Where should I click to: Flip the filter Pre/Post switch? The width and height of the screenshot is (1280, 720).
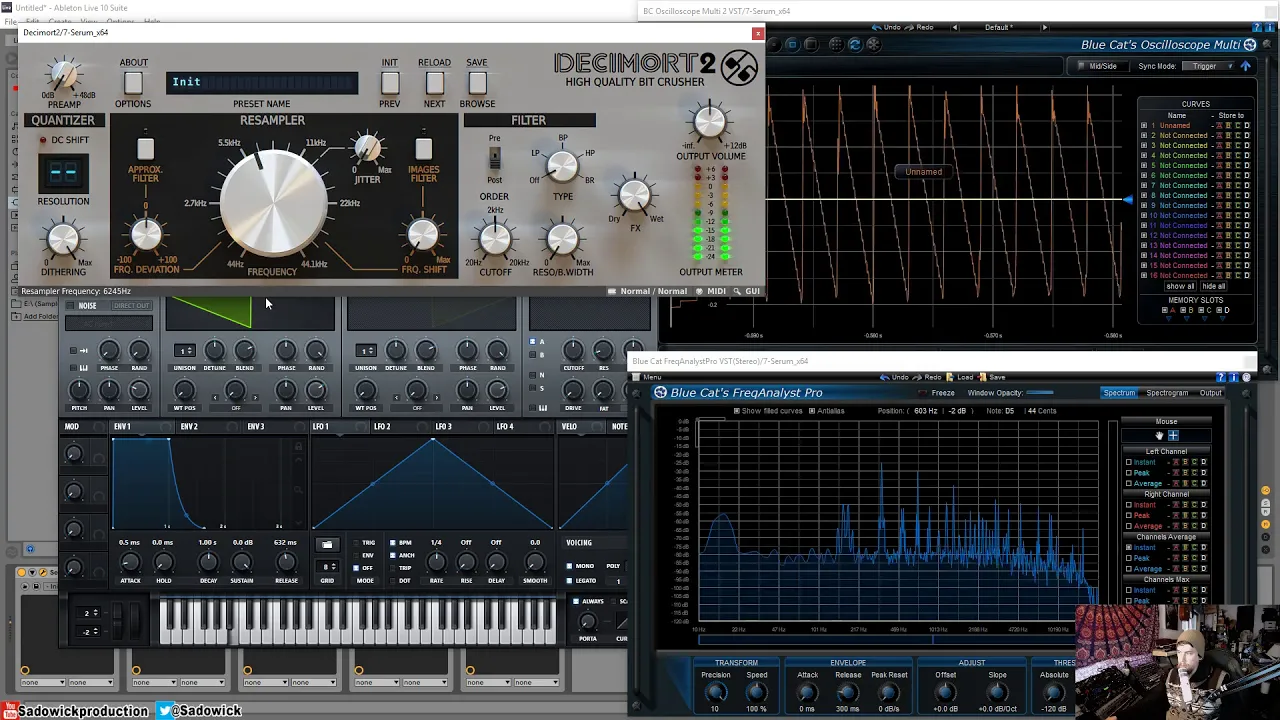click(494, 158)
